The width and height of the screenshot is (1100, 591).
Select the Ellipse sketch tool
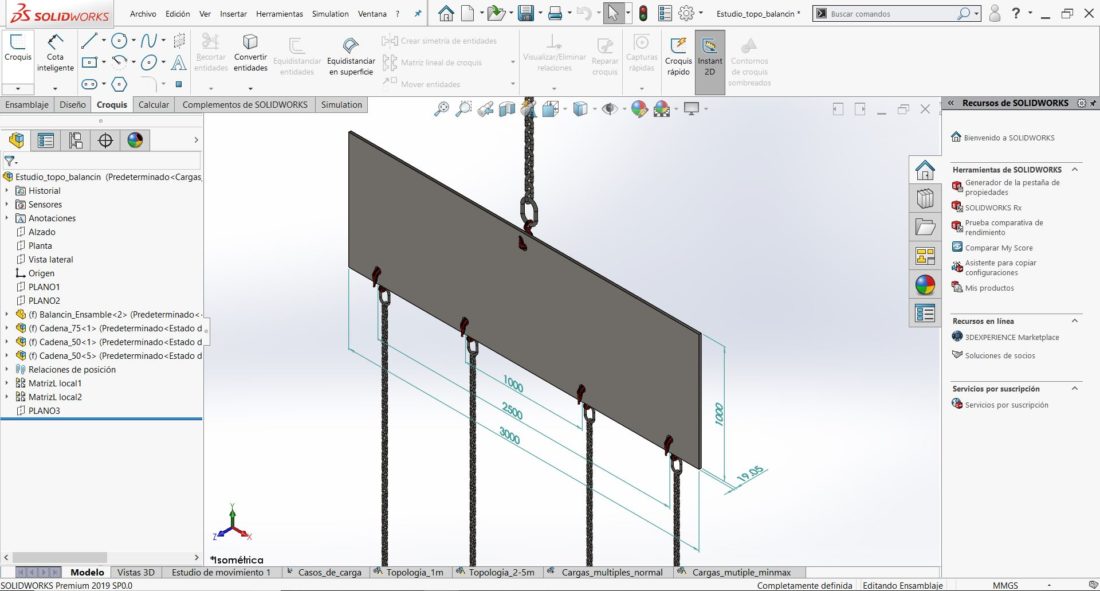[x=148, y=62]
